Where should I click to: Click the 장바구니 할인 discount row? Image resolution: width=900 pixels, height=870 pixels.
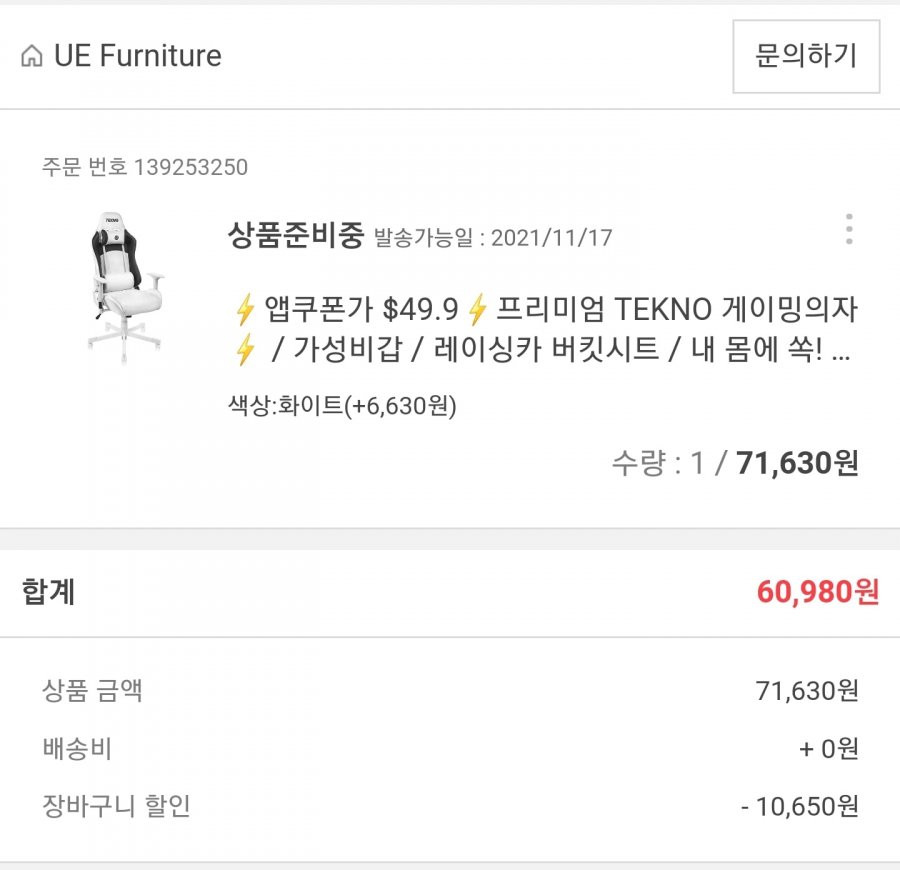pyautogui.click(x=450, y=806)
